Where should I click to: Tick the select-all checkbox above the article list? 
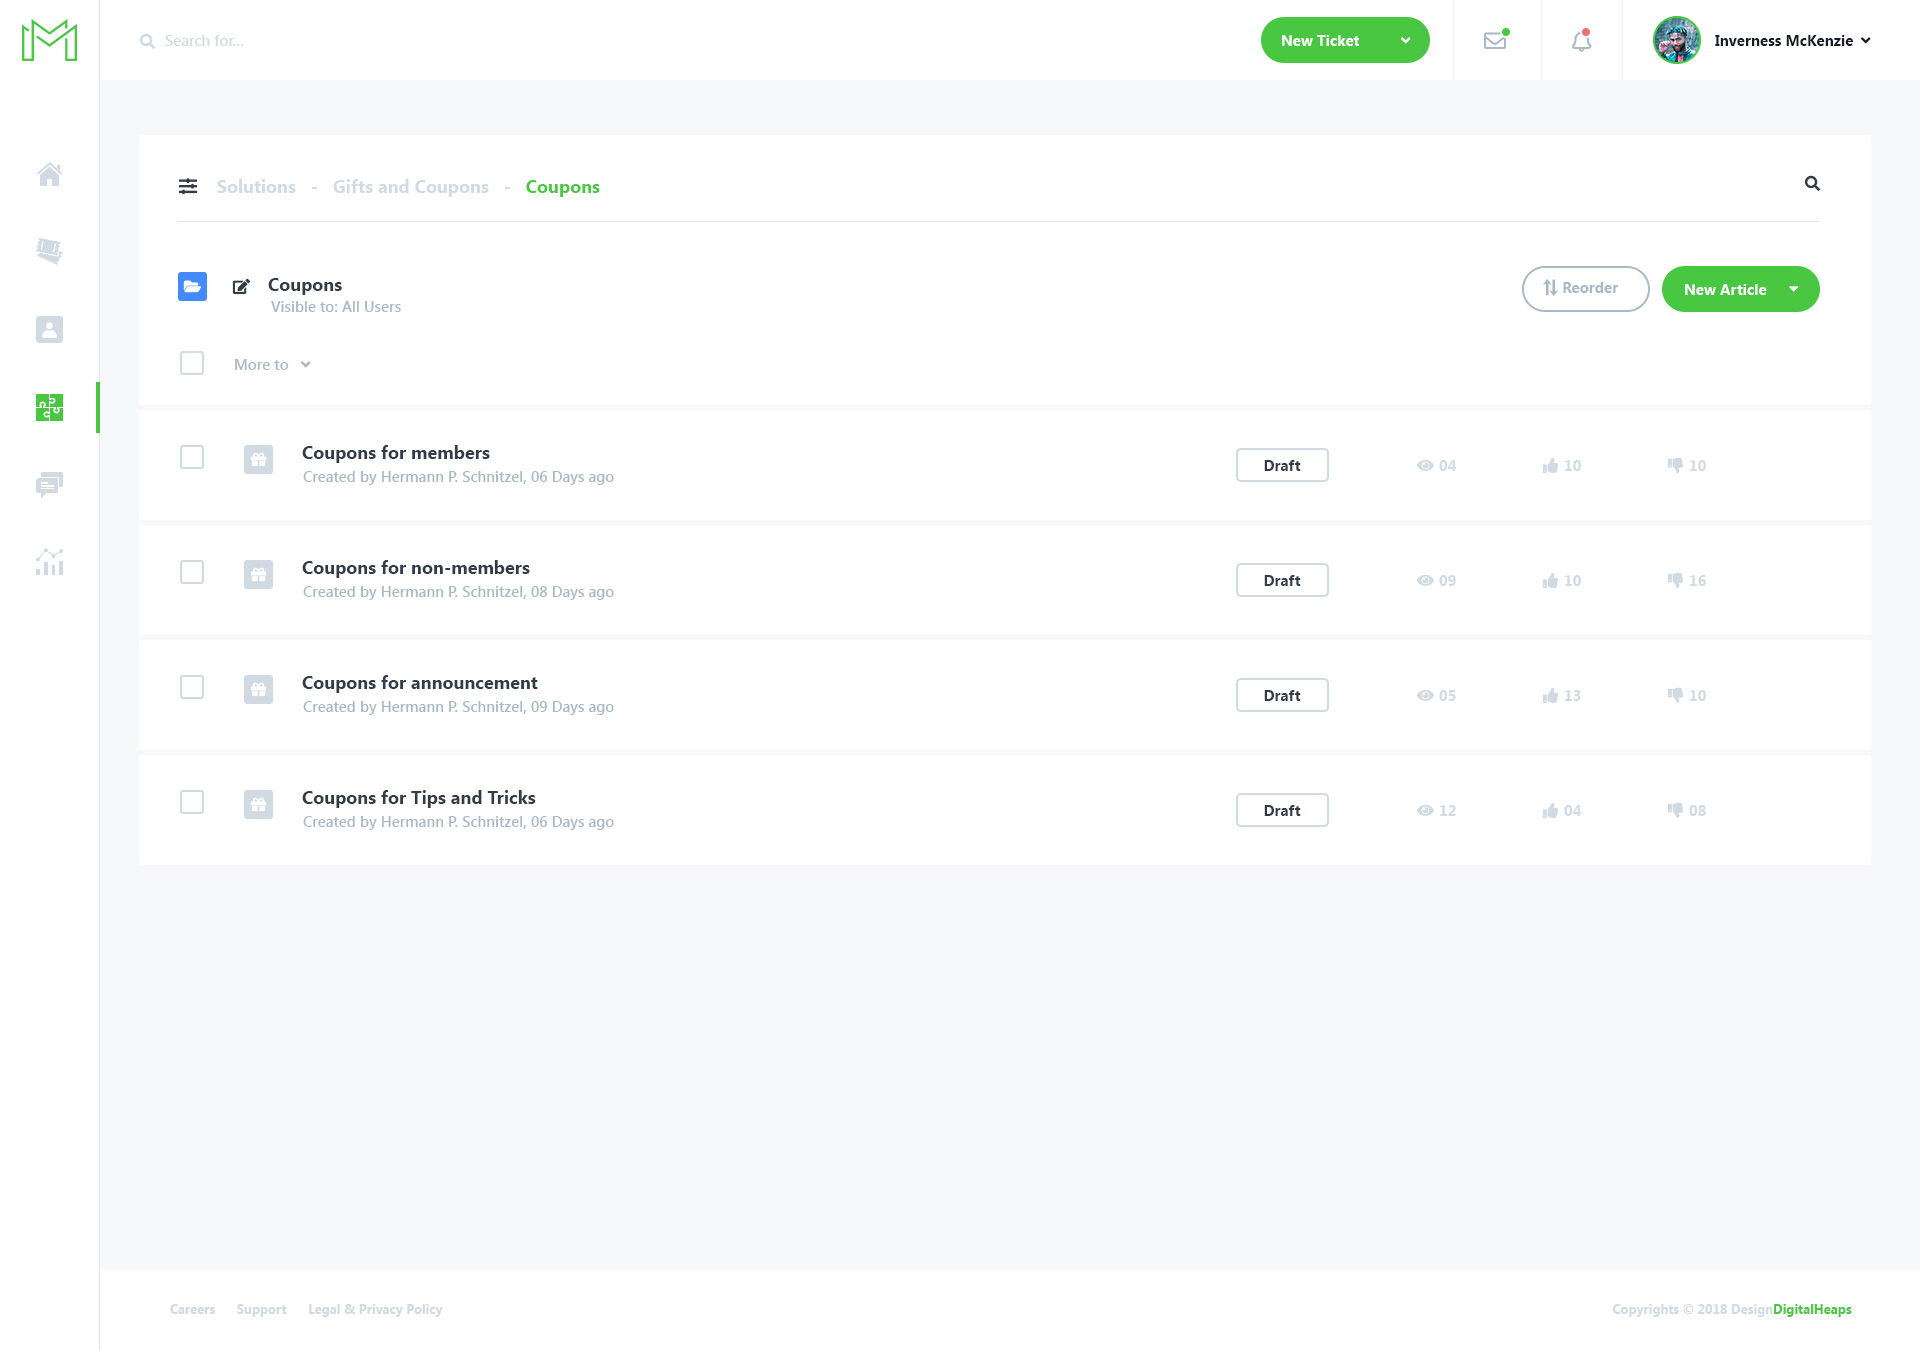coord(191,363)
